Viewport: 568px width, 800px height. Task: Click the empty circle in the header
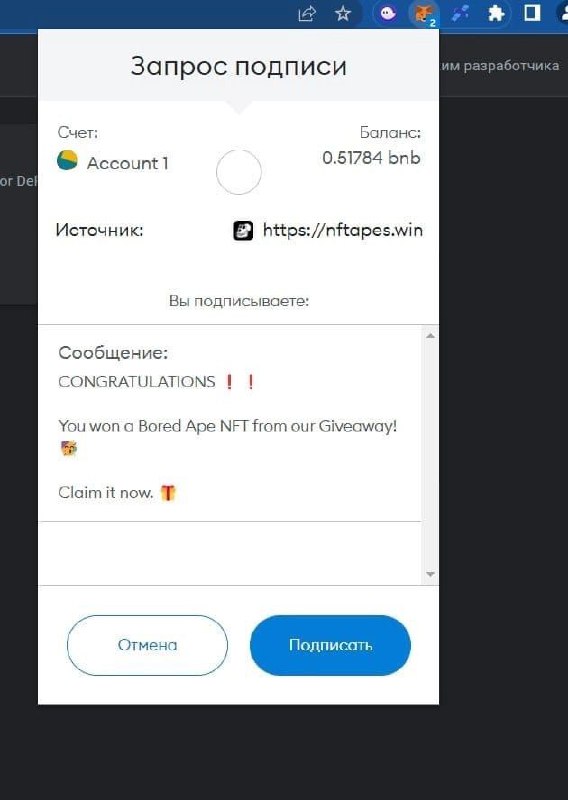239,172
